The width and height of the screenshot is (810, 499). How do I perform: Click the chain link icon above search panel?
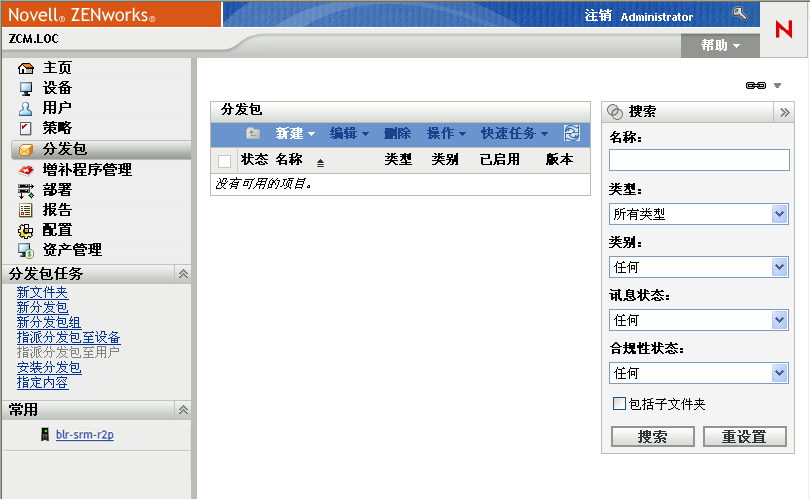(x=756, y=85)
